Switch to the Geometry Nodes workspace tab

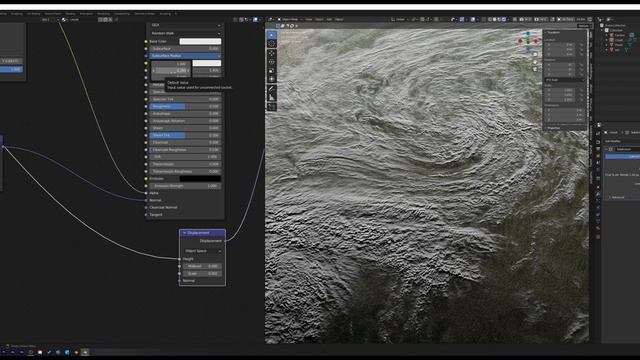145,13
